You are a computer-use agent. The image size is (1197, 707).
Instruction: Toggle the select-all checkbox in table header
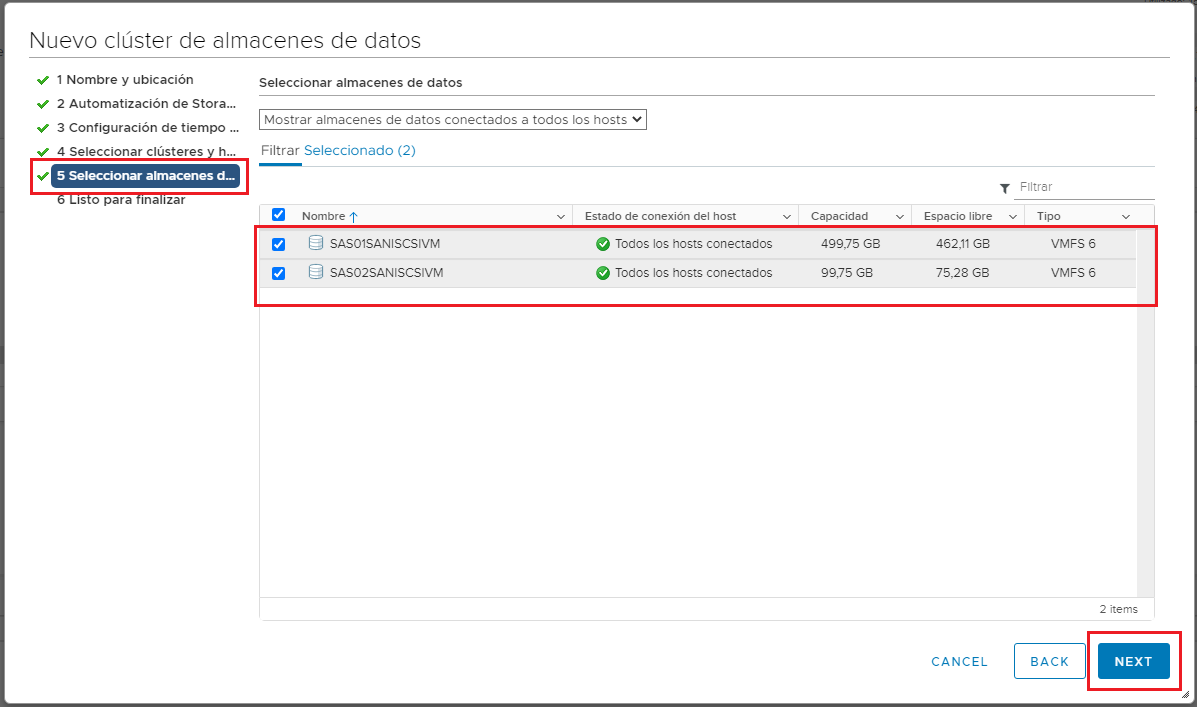coord(278,215)
